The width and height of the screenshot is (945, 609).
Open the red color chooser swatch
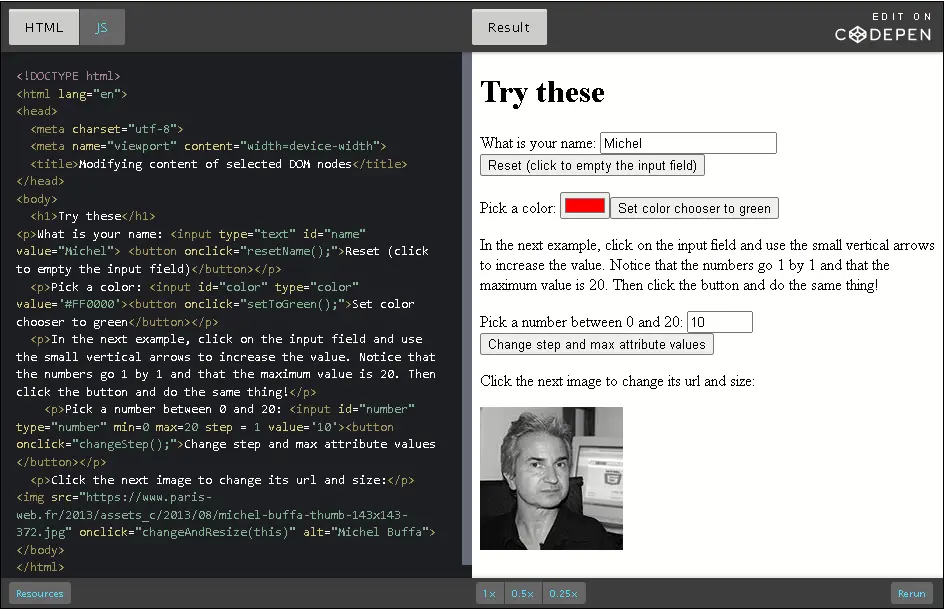pyautogui.click(x=585, y=206)
